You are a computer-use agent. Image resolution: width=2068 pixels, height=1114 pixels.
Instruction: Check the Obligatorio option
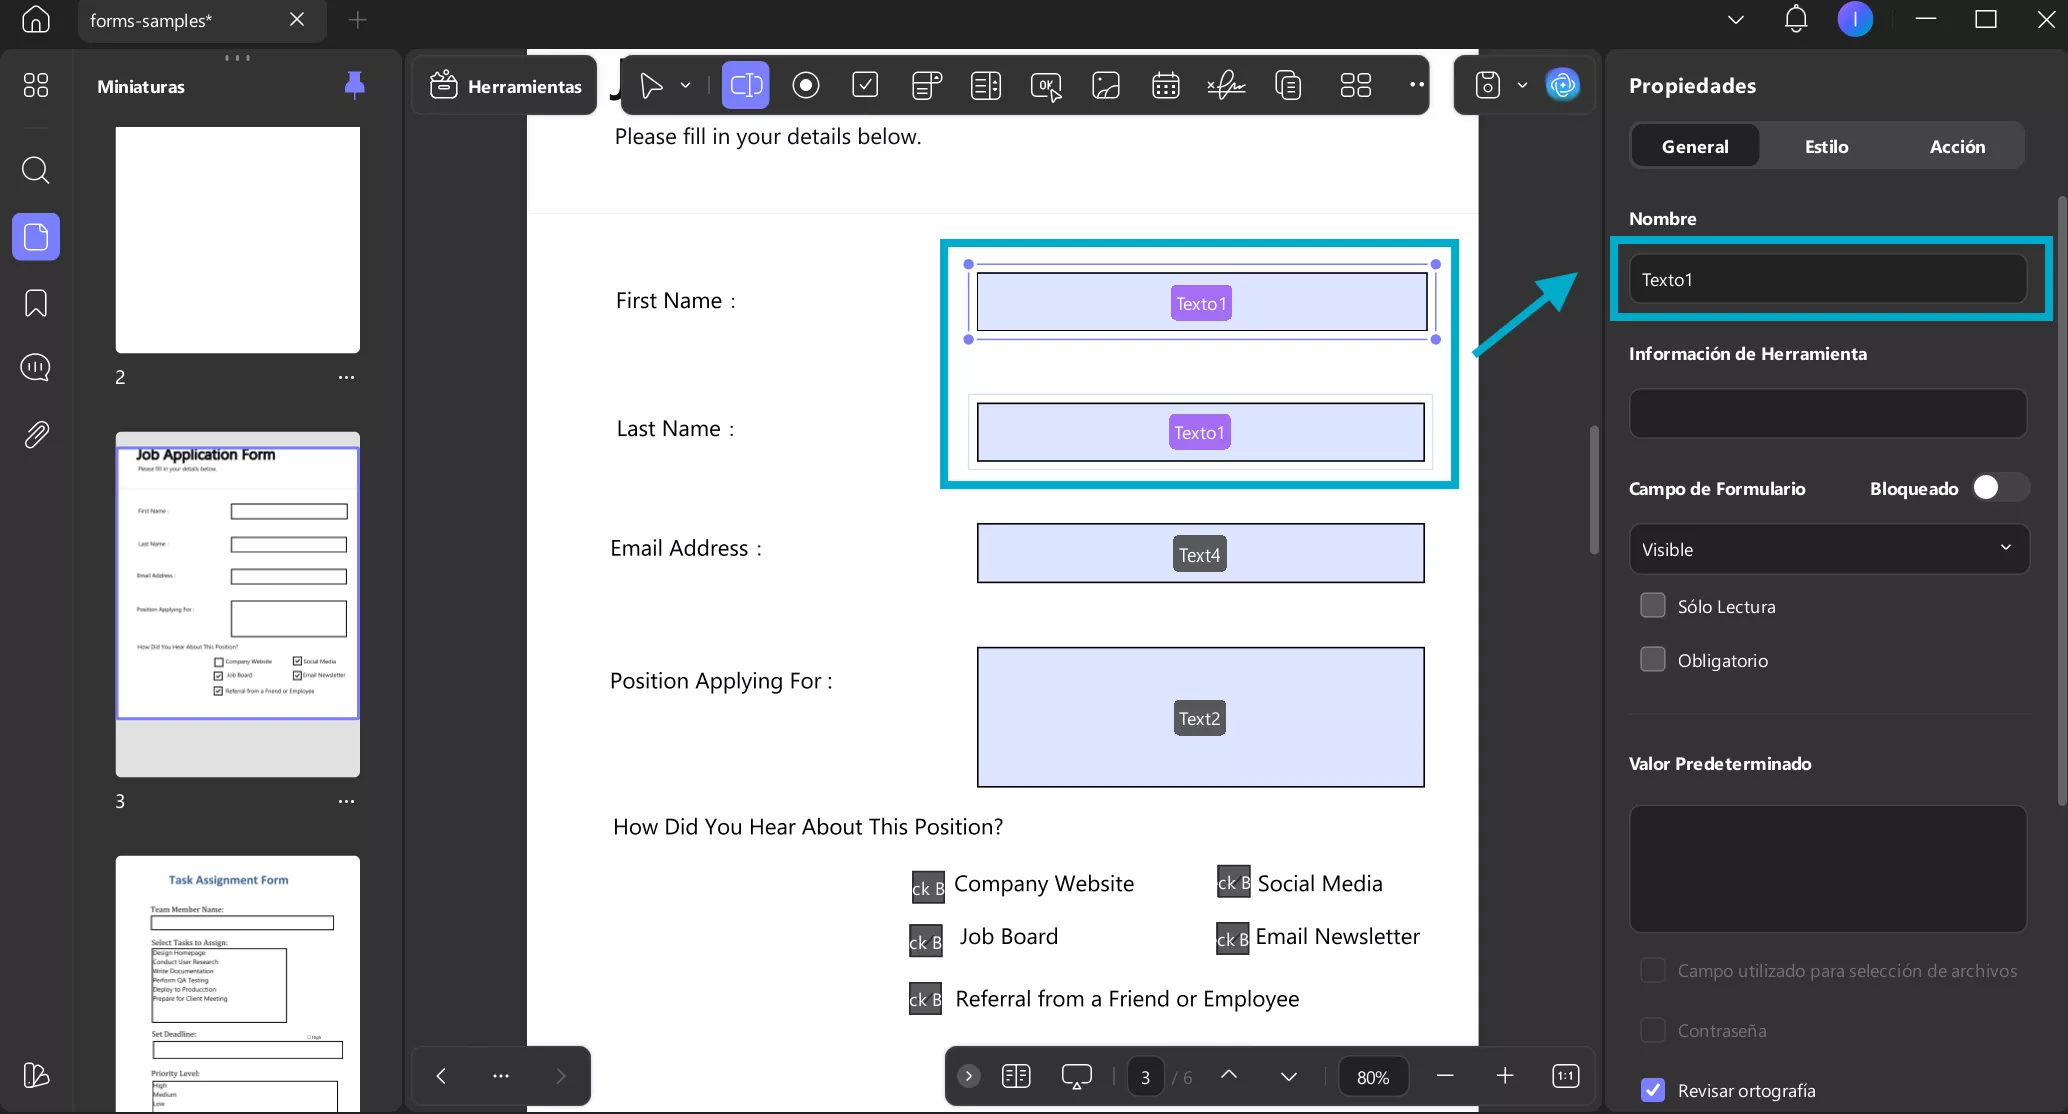pos(1653,660)
